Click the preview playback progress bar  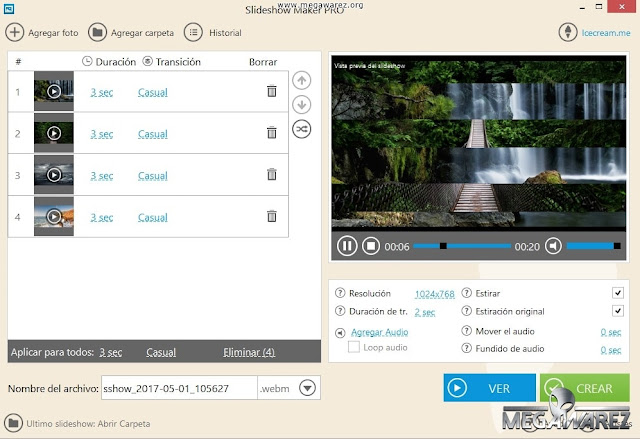click(x=462, y=246)
